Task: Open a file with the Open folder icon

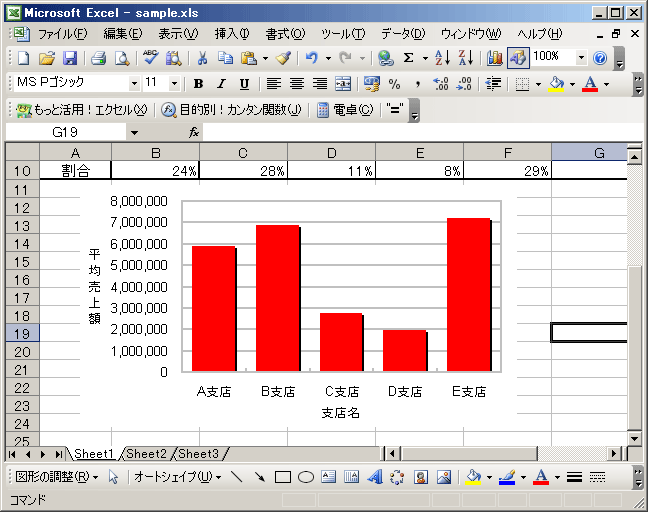Action: [x=47, y=58]
